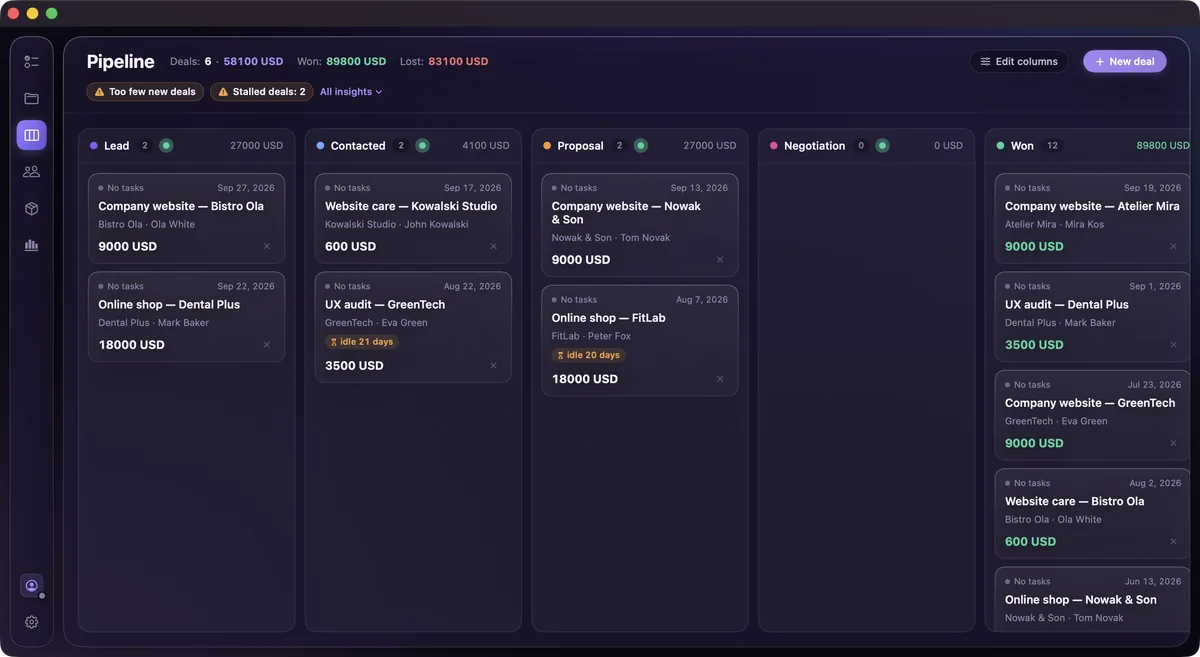Click the Negotiation column total 0 USD
The height and width of the screenshot is (657, 1200).
[949, 146]
